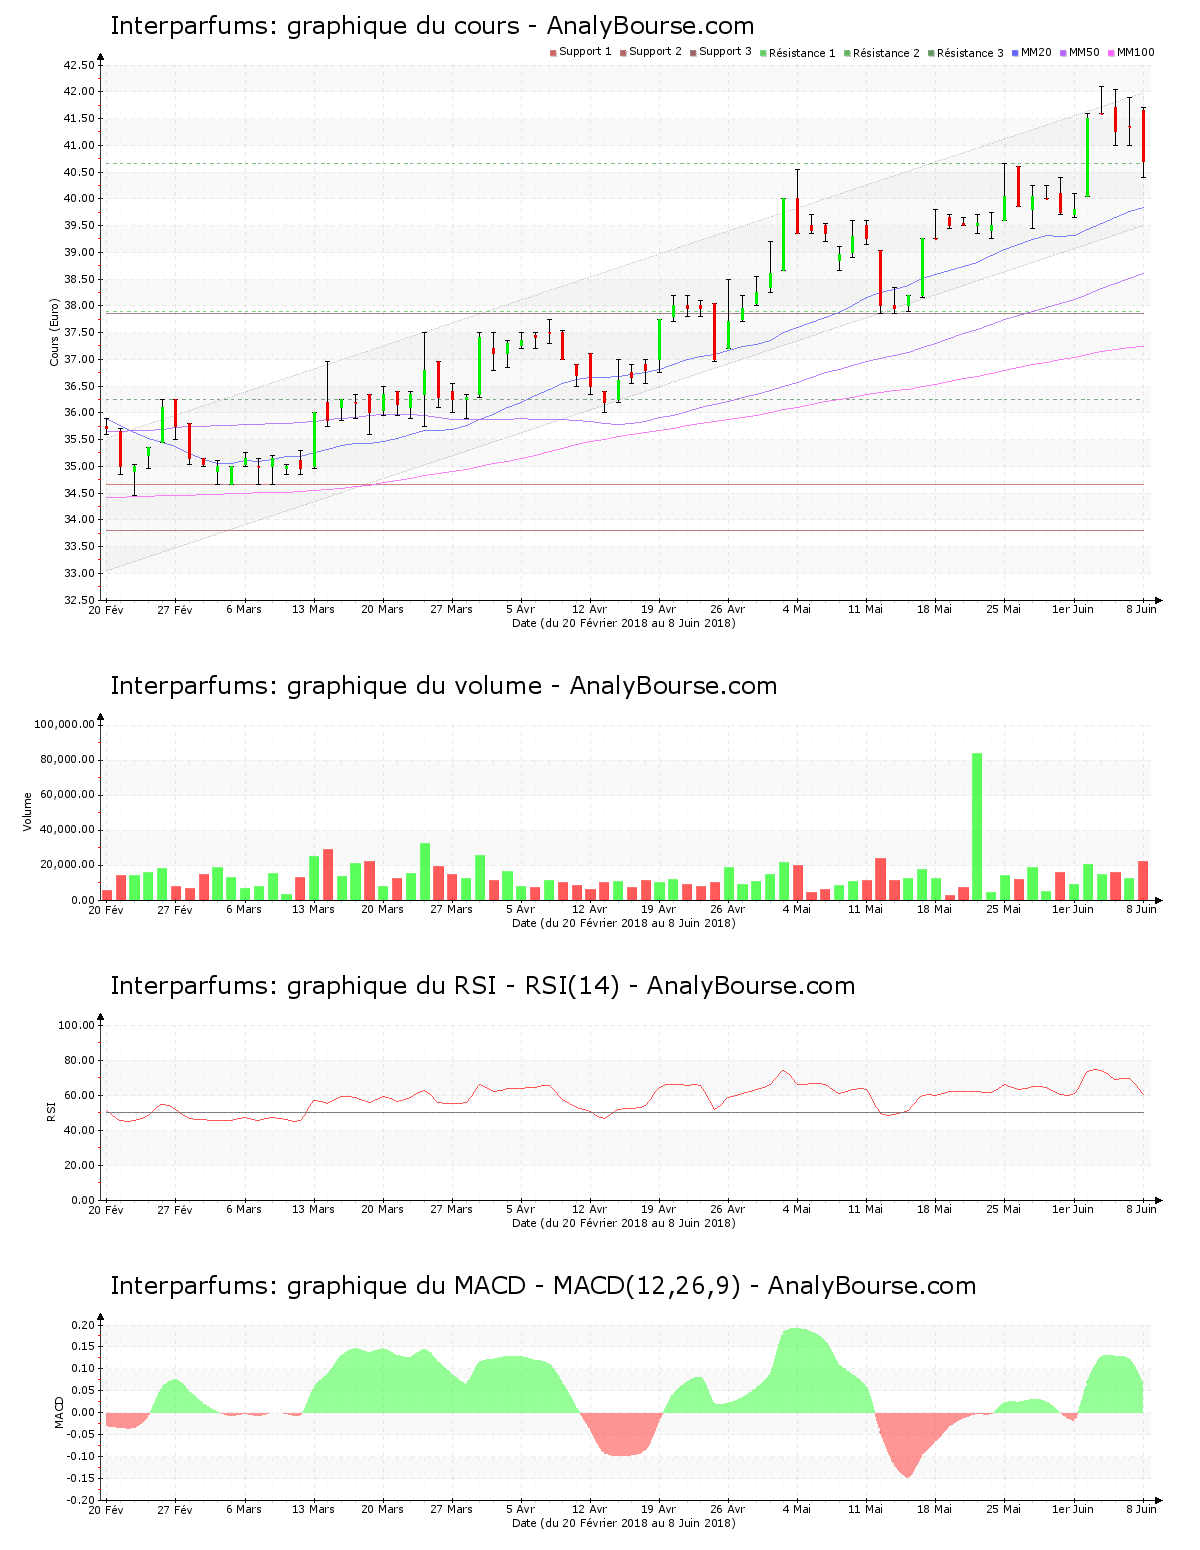Click the 'graphique du MACD - MACD(12,26,9)' title
This screenshot has width=1200, height=1550.
tap(543, 1286)
